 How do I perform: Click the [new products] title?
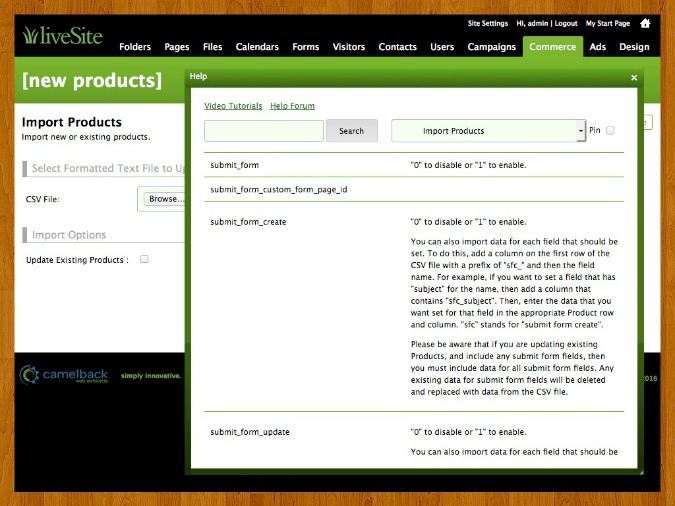(92, 81)
